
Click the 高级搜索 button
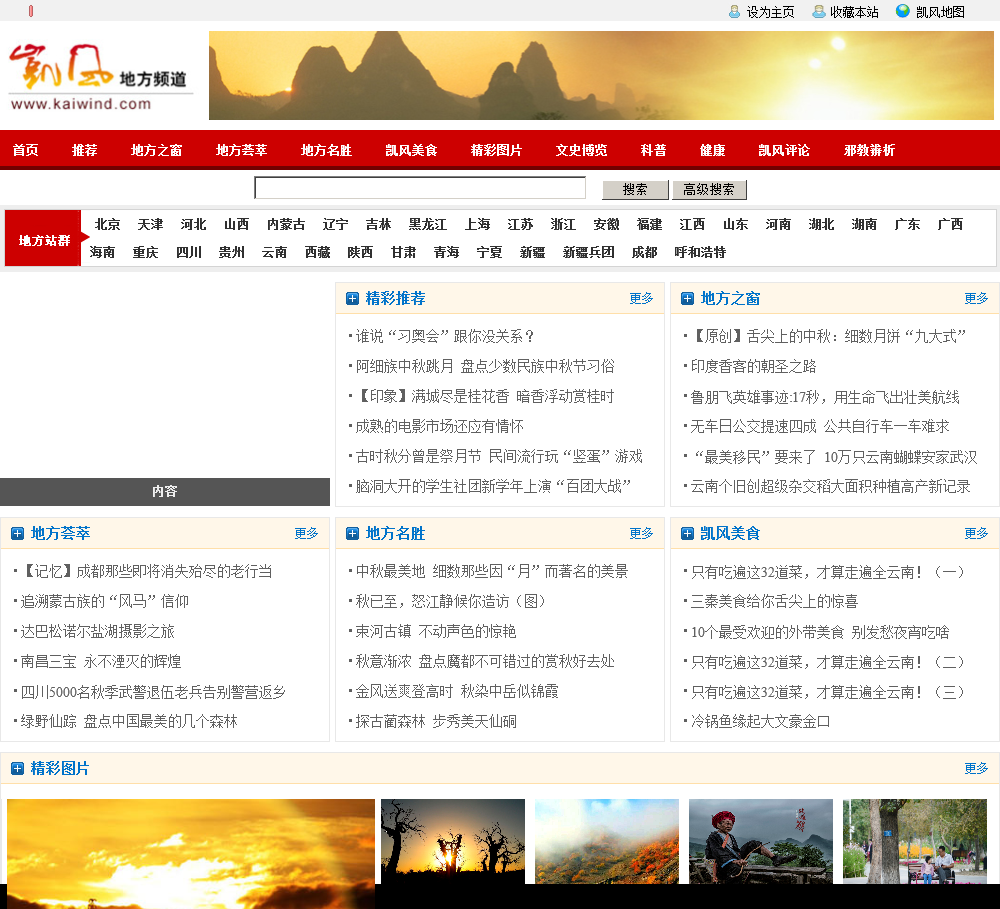pos(709,189)
